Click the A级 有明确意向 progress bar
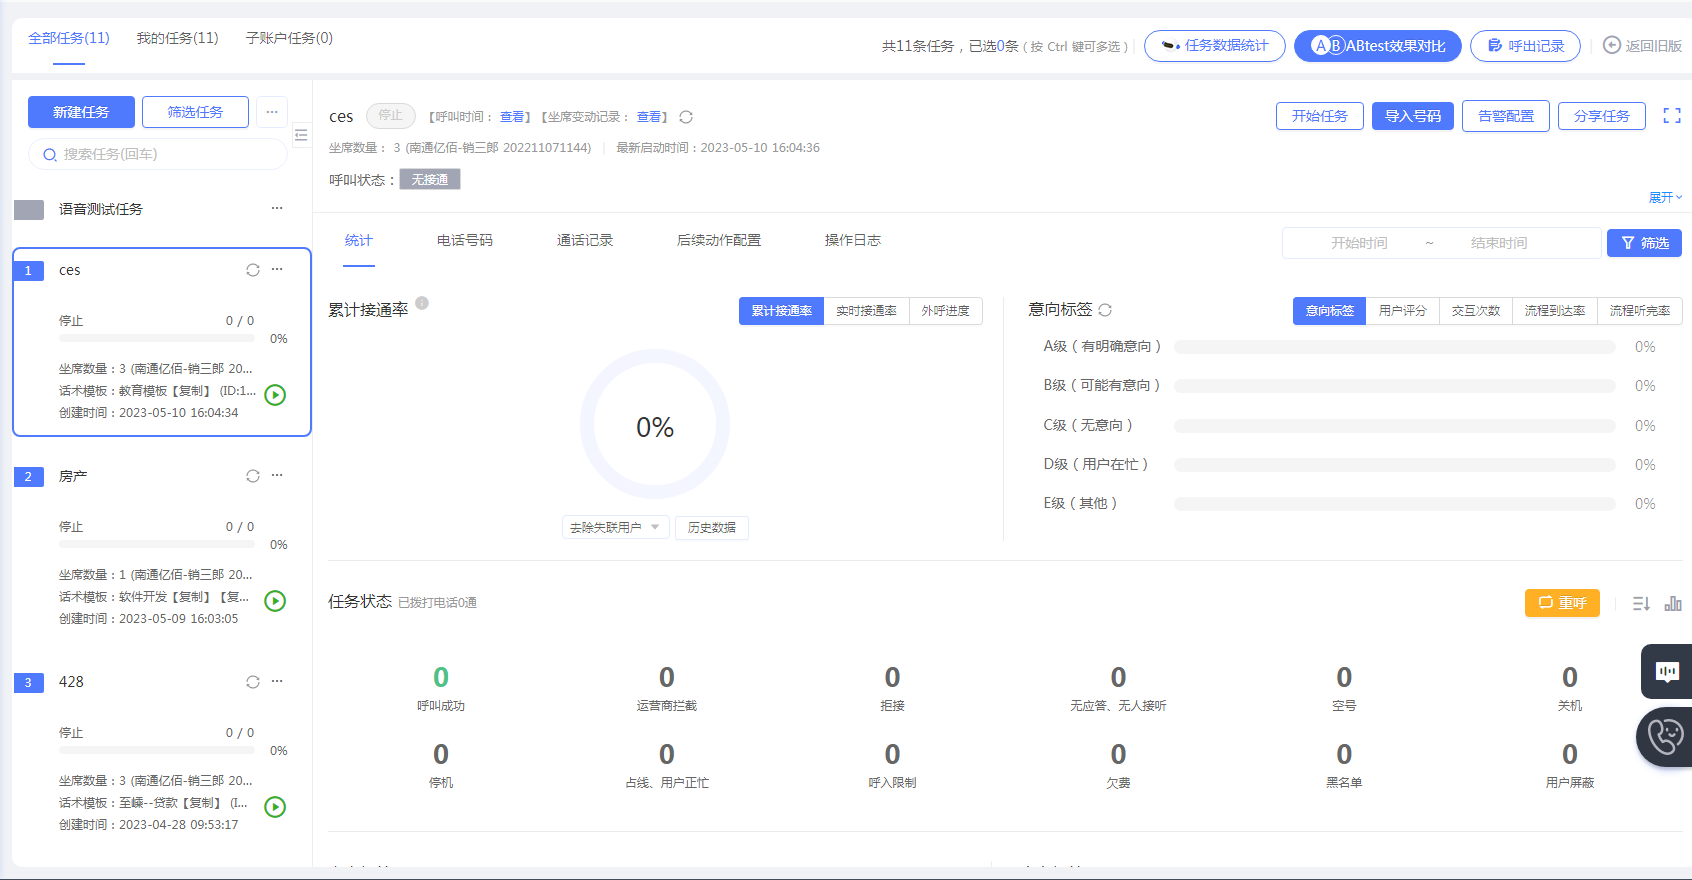Screen dimensions: 1692x880 (x=1395, y=347)
